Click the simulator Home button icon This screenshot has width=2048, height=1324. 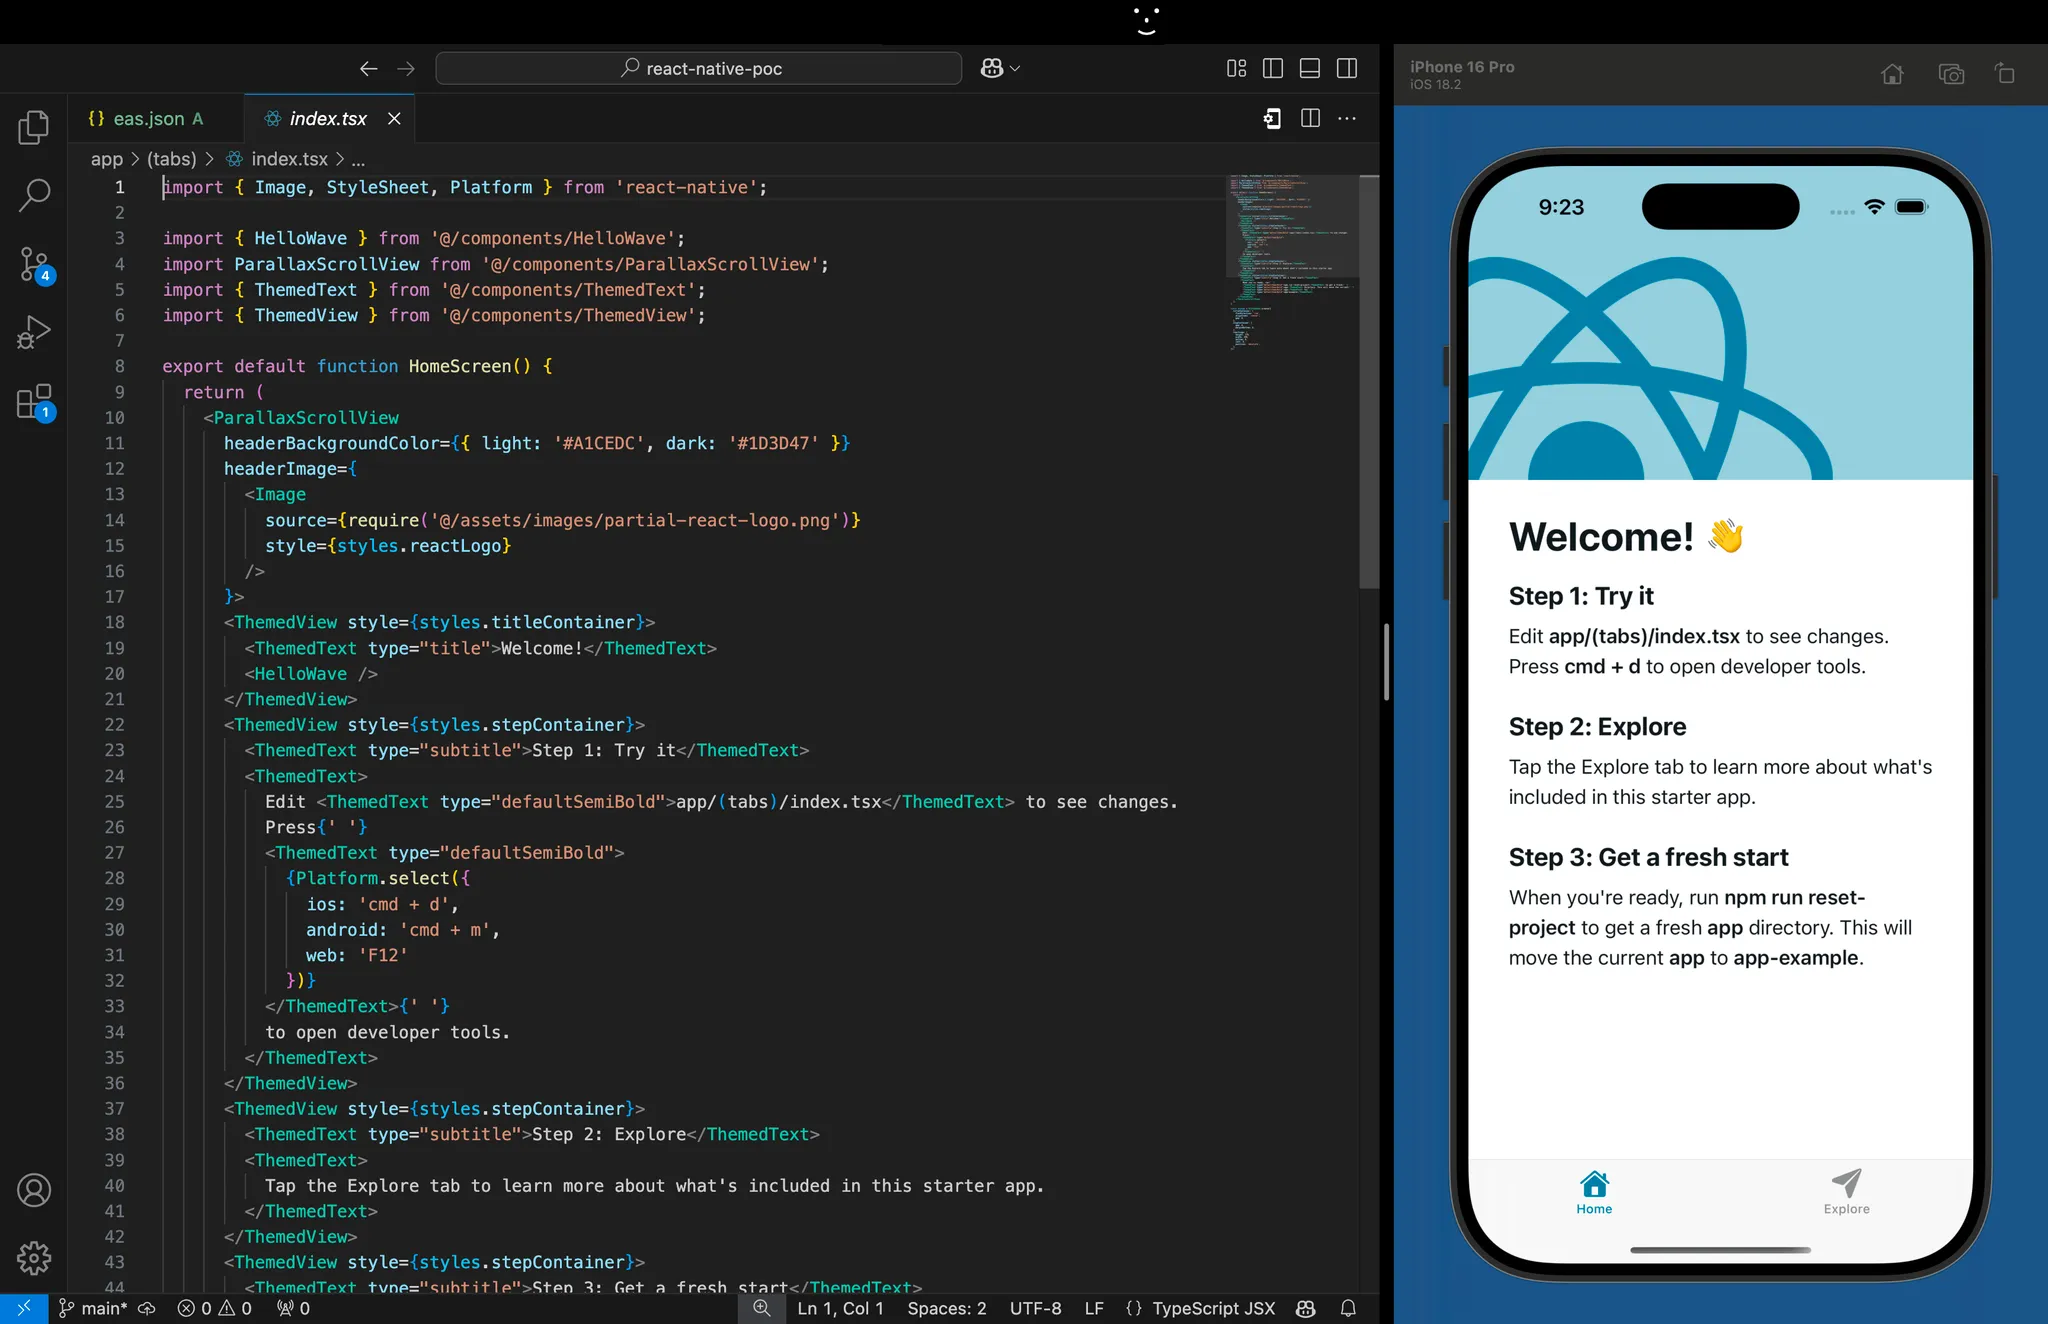(1891, 74)
